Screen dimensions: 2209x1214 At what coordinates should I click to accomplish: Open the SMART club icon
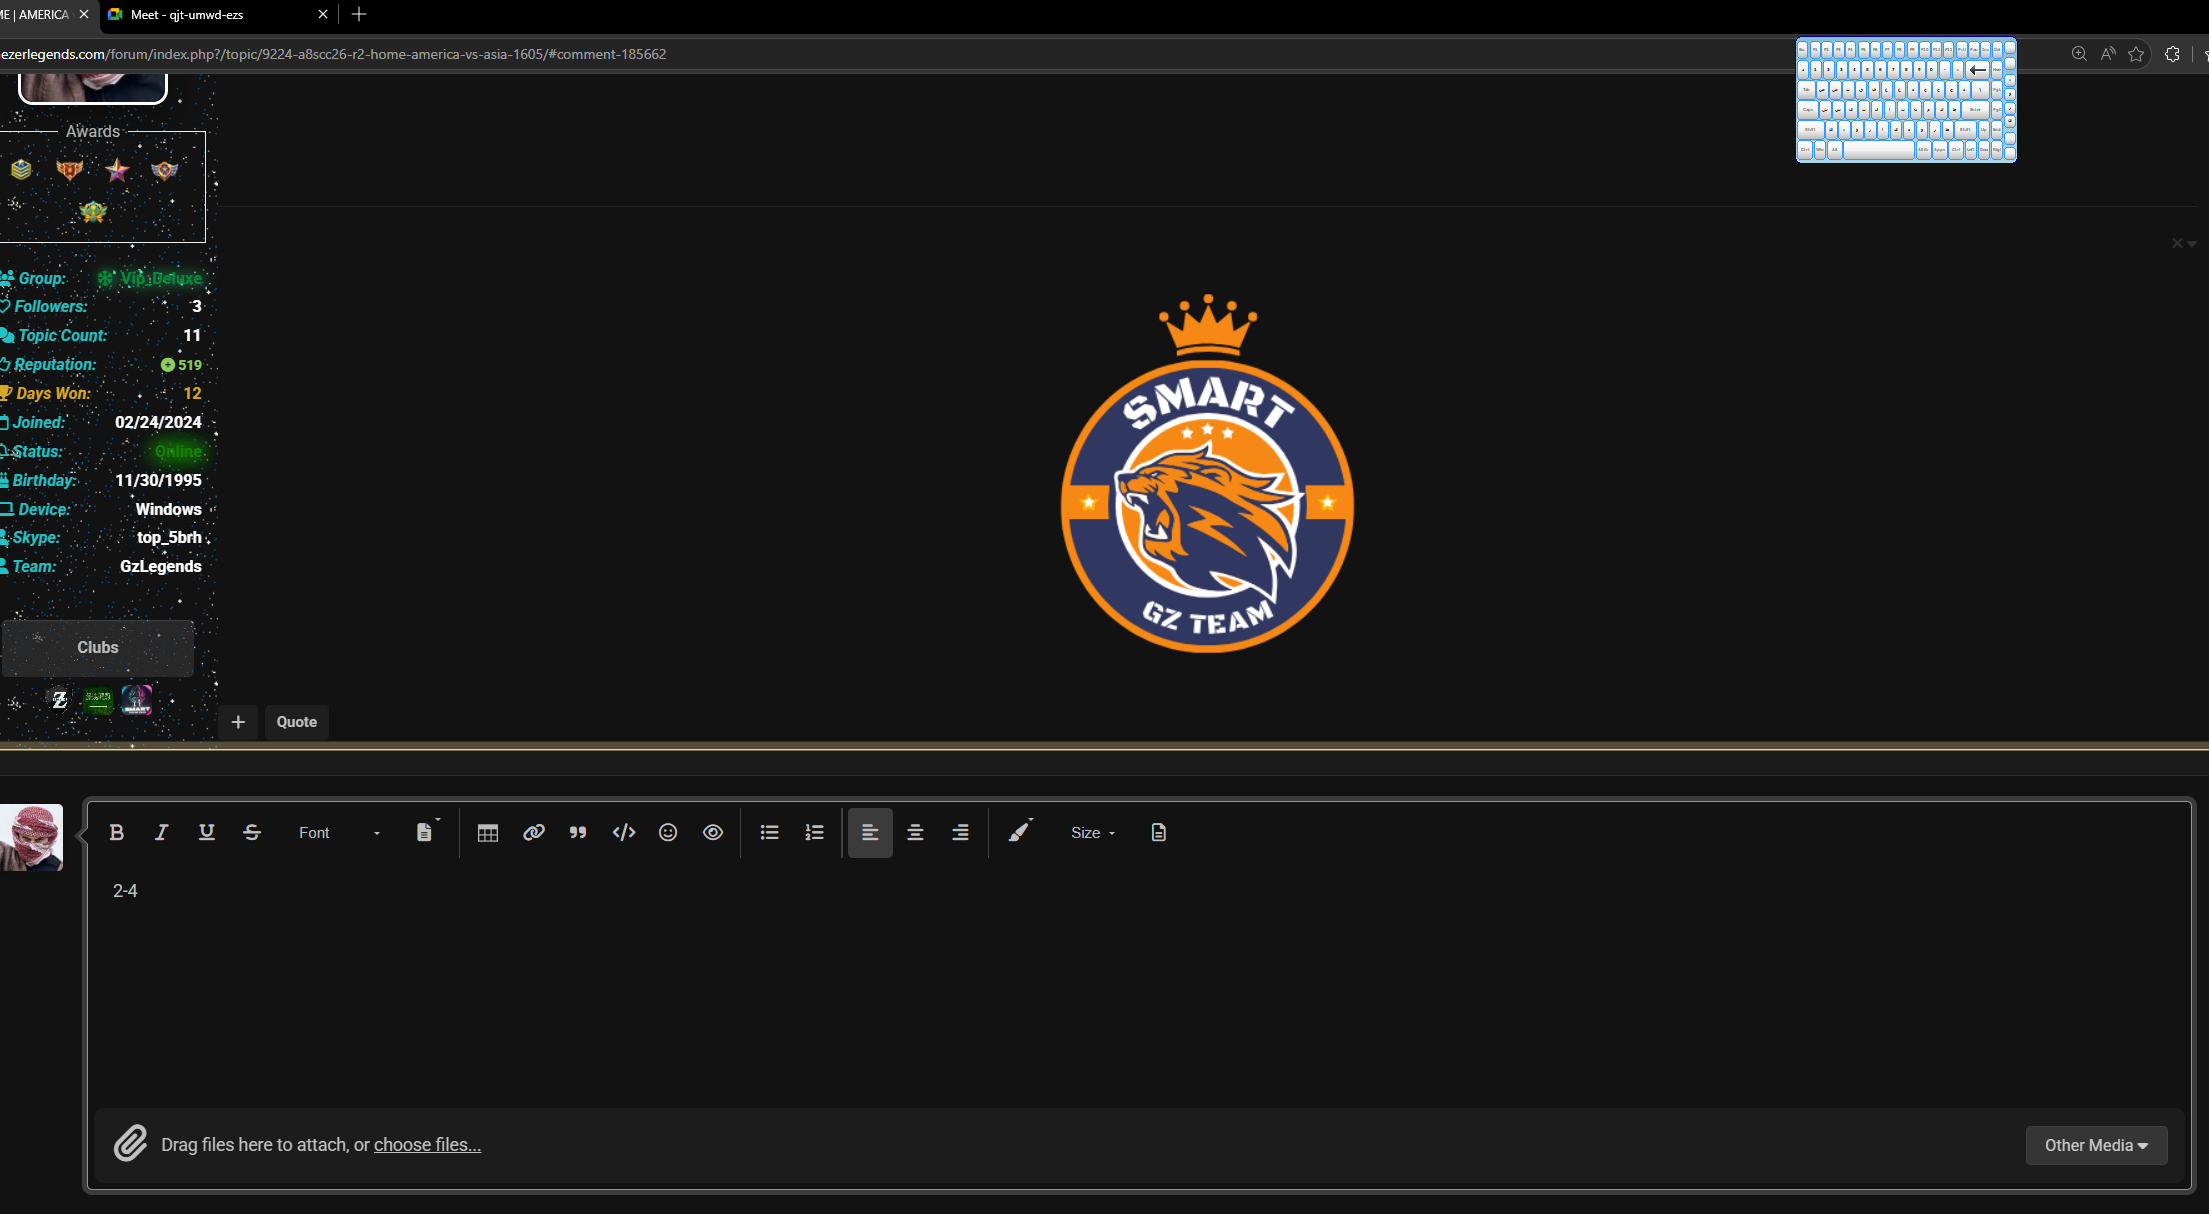pyautogui.click(x=137, y=699)
